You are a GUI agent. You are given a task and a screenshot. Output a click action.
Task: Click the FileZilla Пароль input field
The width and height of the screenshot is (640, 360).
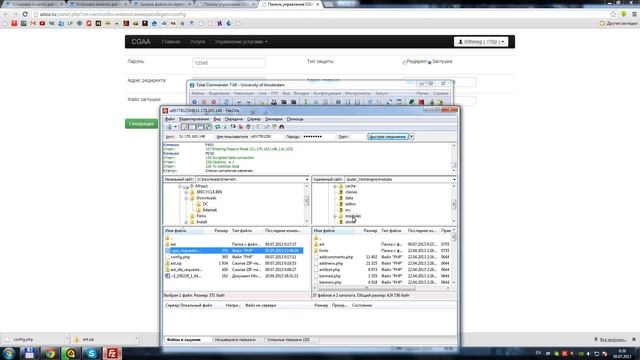point(318,136)
